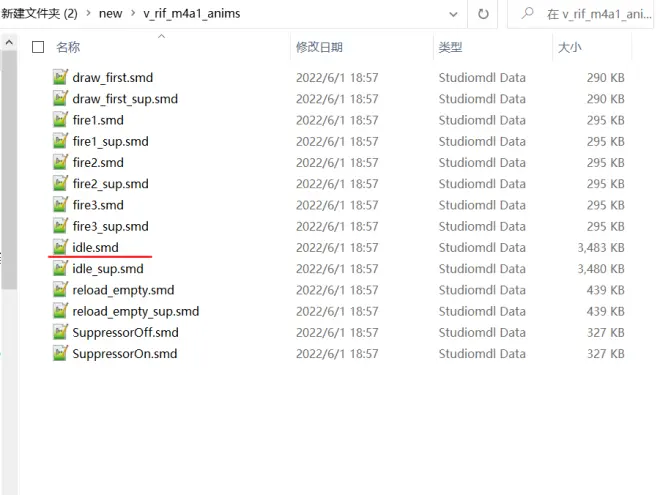Viewport: 660px width, 495px height.
Task: Select the file name idle_sup.smd
Action: tap(108, 269)
